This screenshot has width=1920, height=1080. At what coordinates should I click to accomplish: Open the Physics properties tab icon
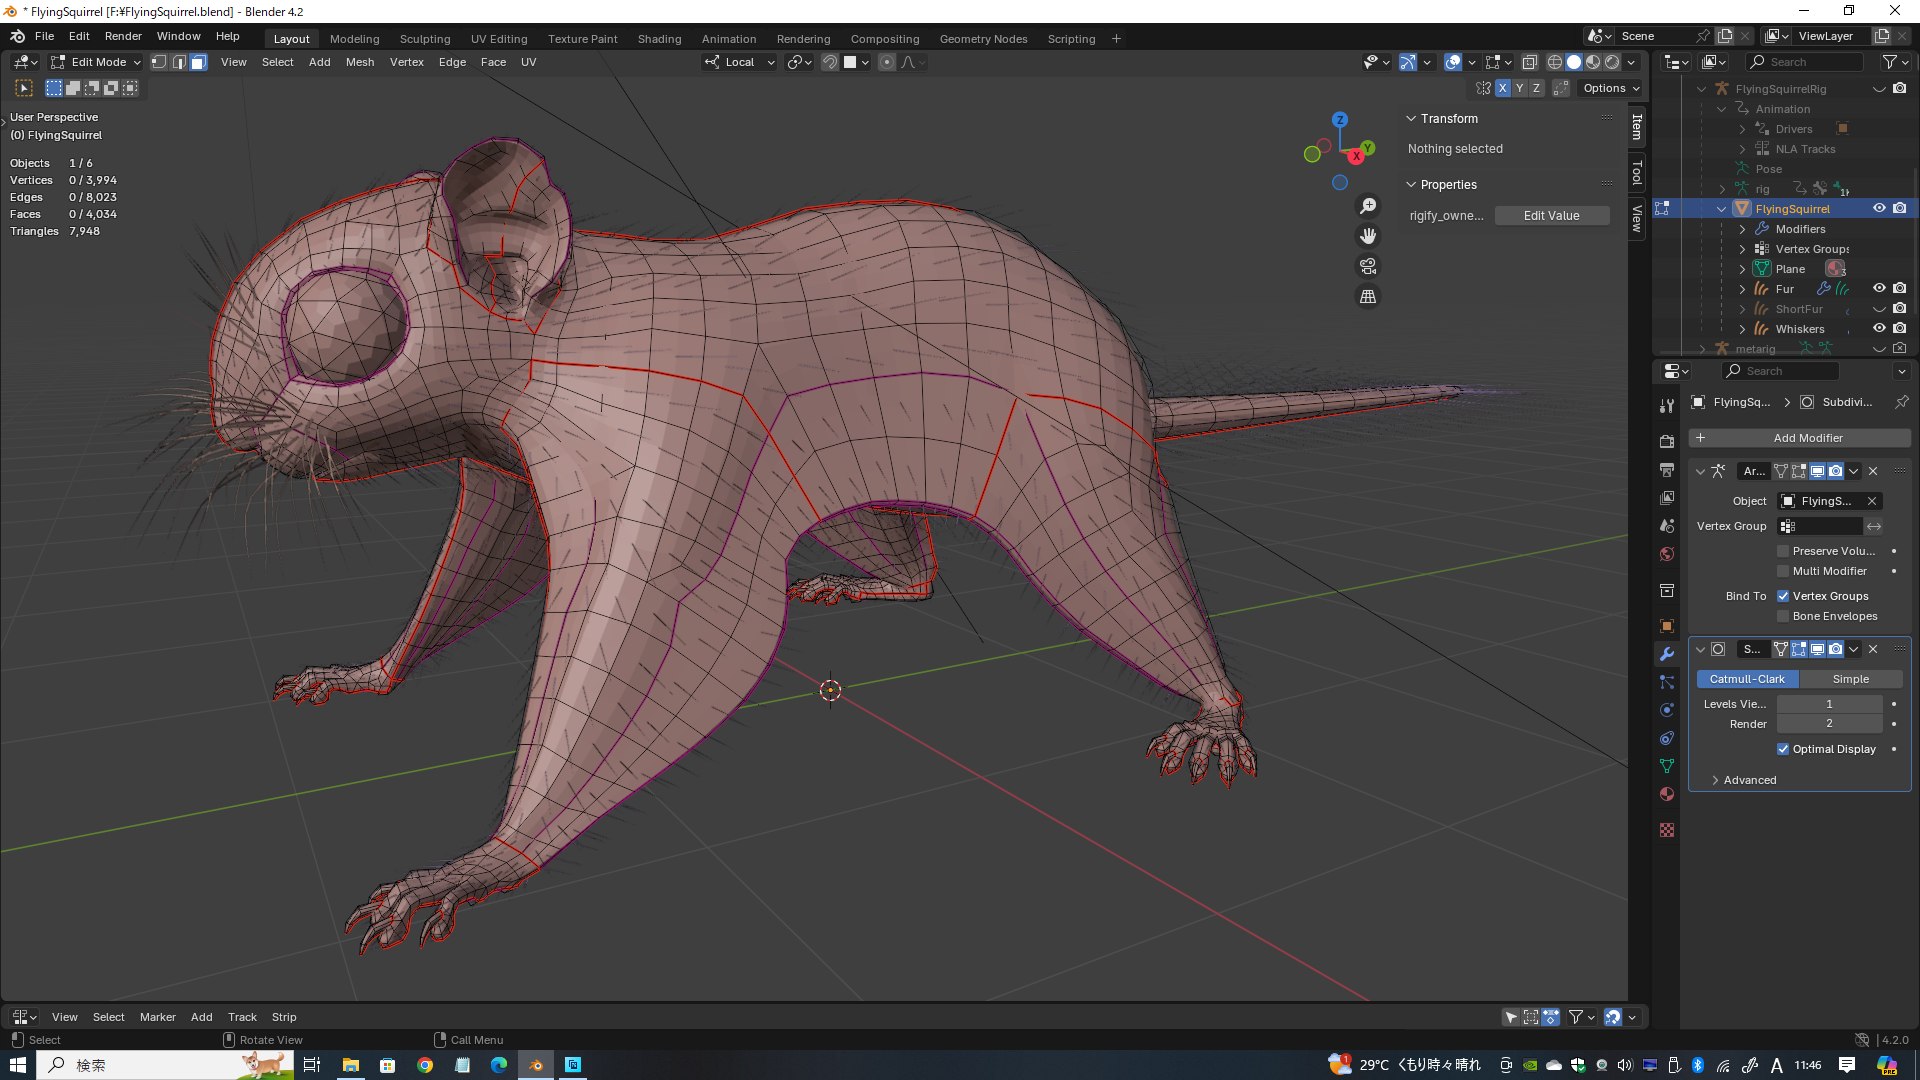click(x=1666, y=710)
